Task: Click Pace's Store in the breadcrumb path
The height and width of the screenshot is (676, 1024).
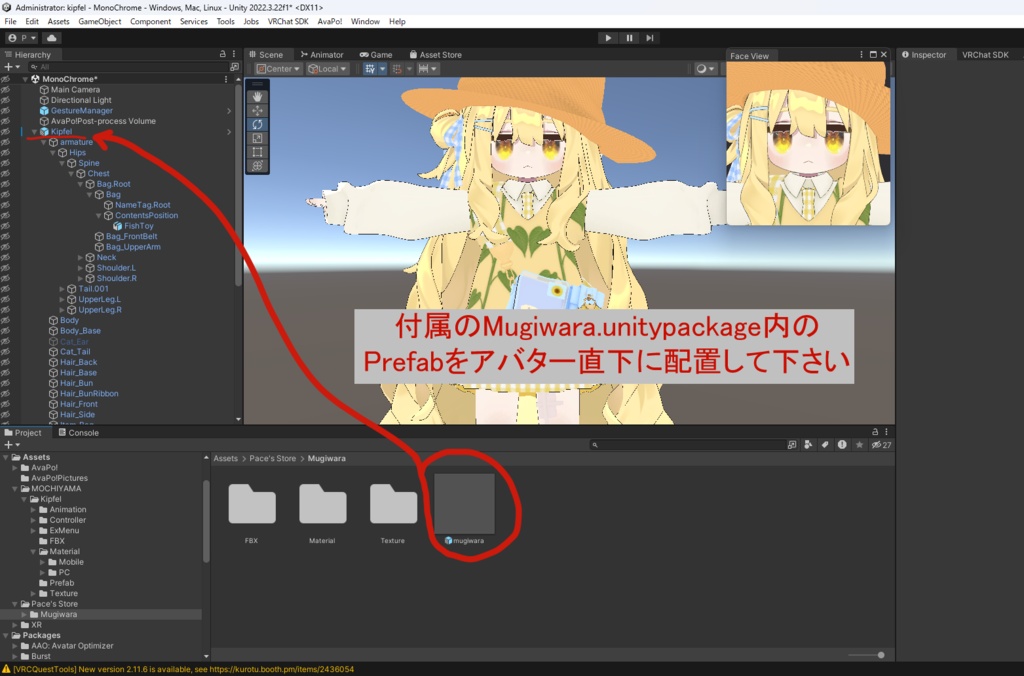Action: [x=272, y=459]
